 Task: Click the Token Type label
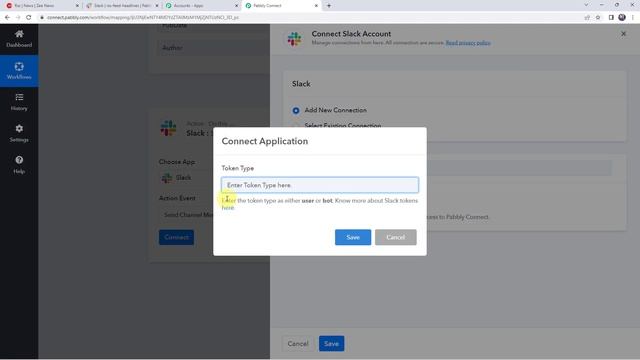(238, 168)
